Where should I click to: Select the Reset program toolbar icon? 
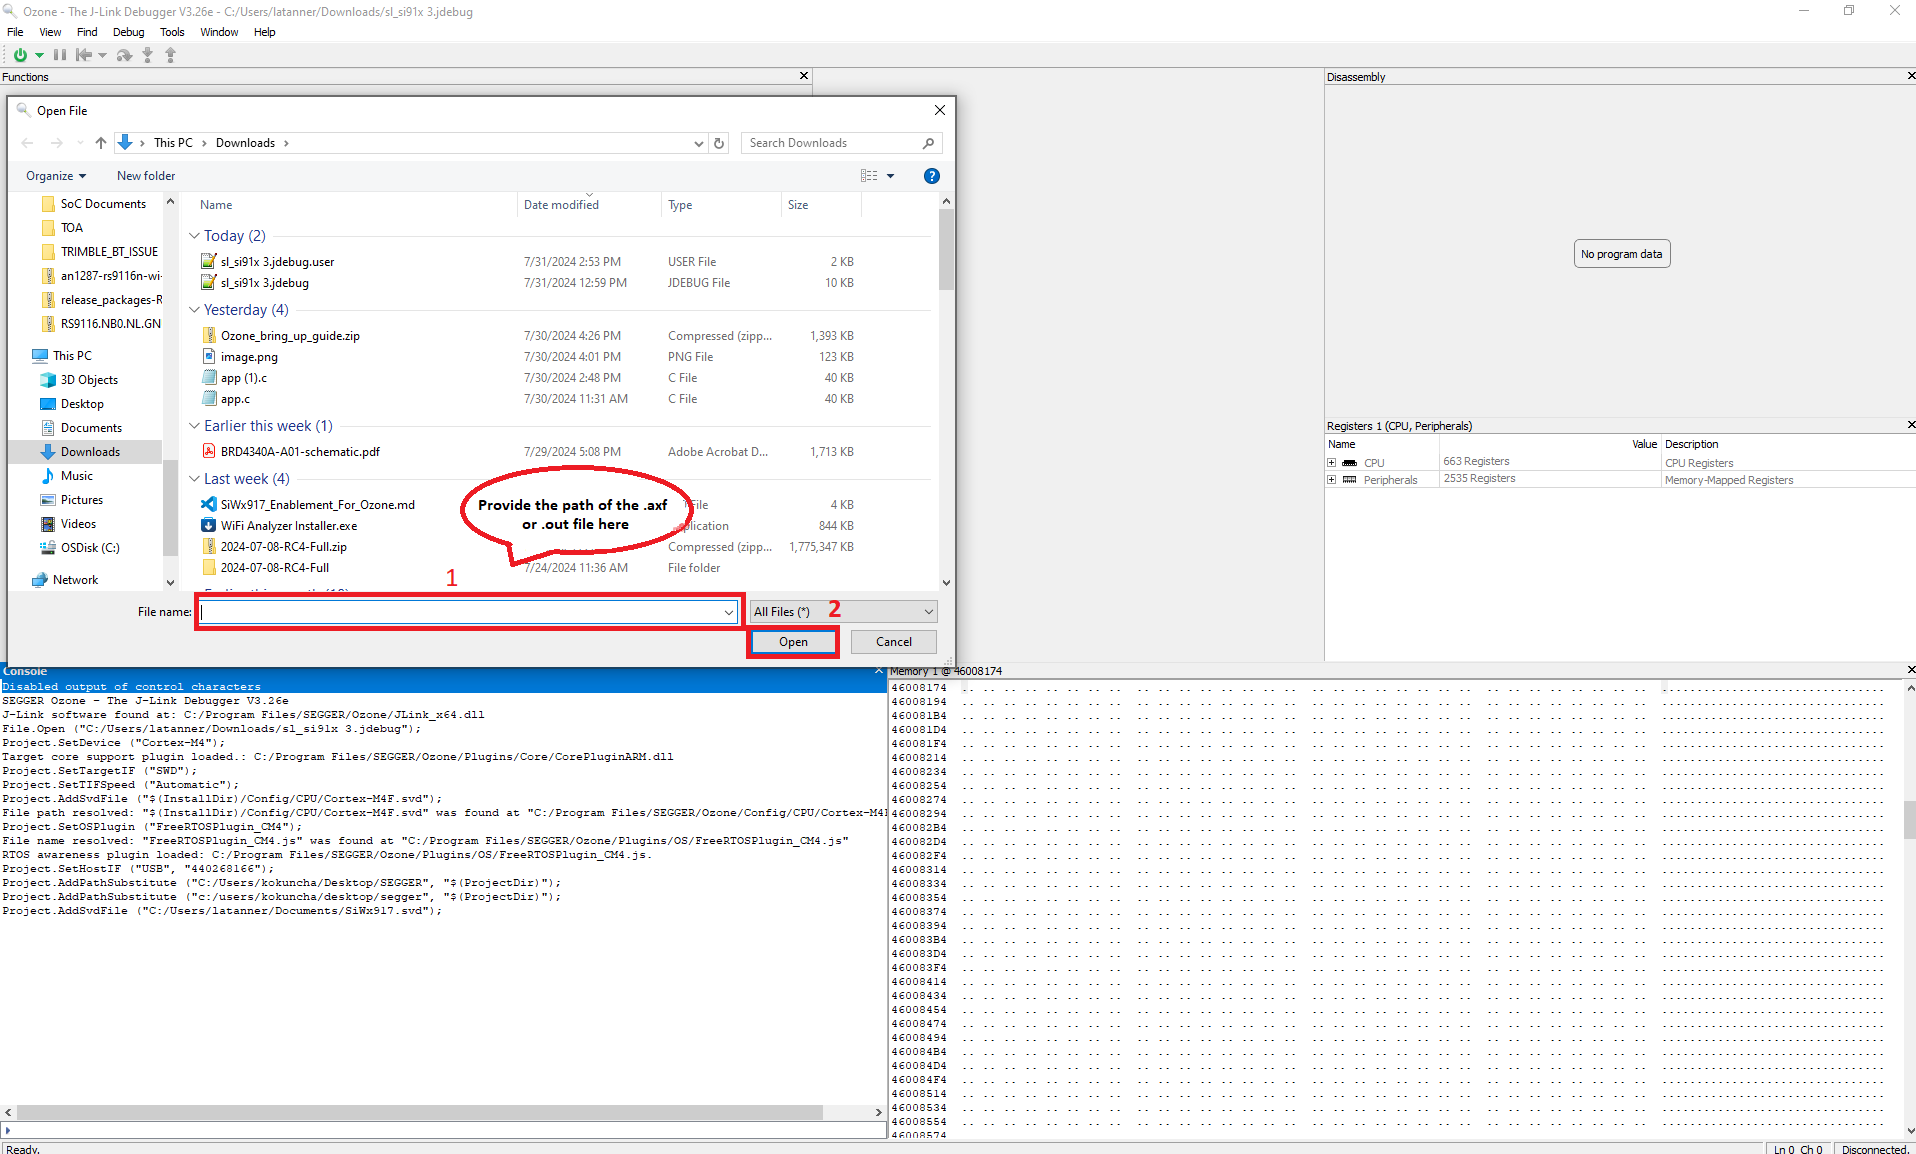click(x=84, y=55)
